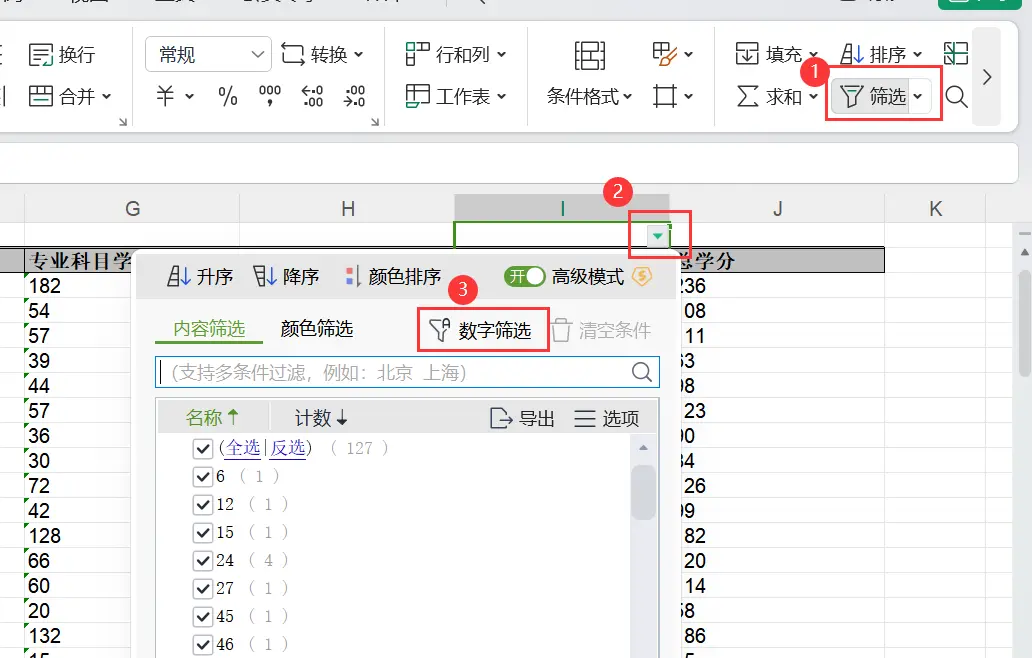This screenshot has height=658, width=1032.
Task: Expand the 筛选 filter dropdown arrow
Action: [918, 97]
